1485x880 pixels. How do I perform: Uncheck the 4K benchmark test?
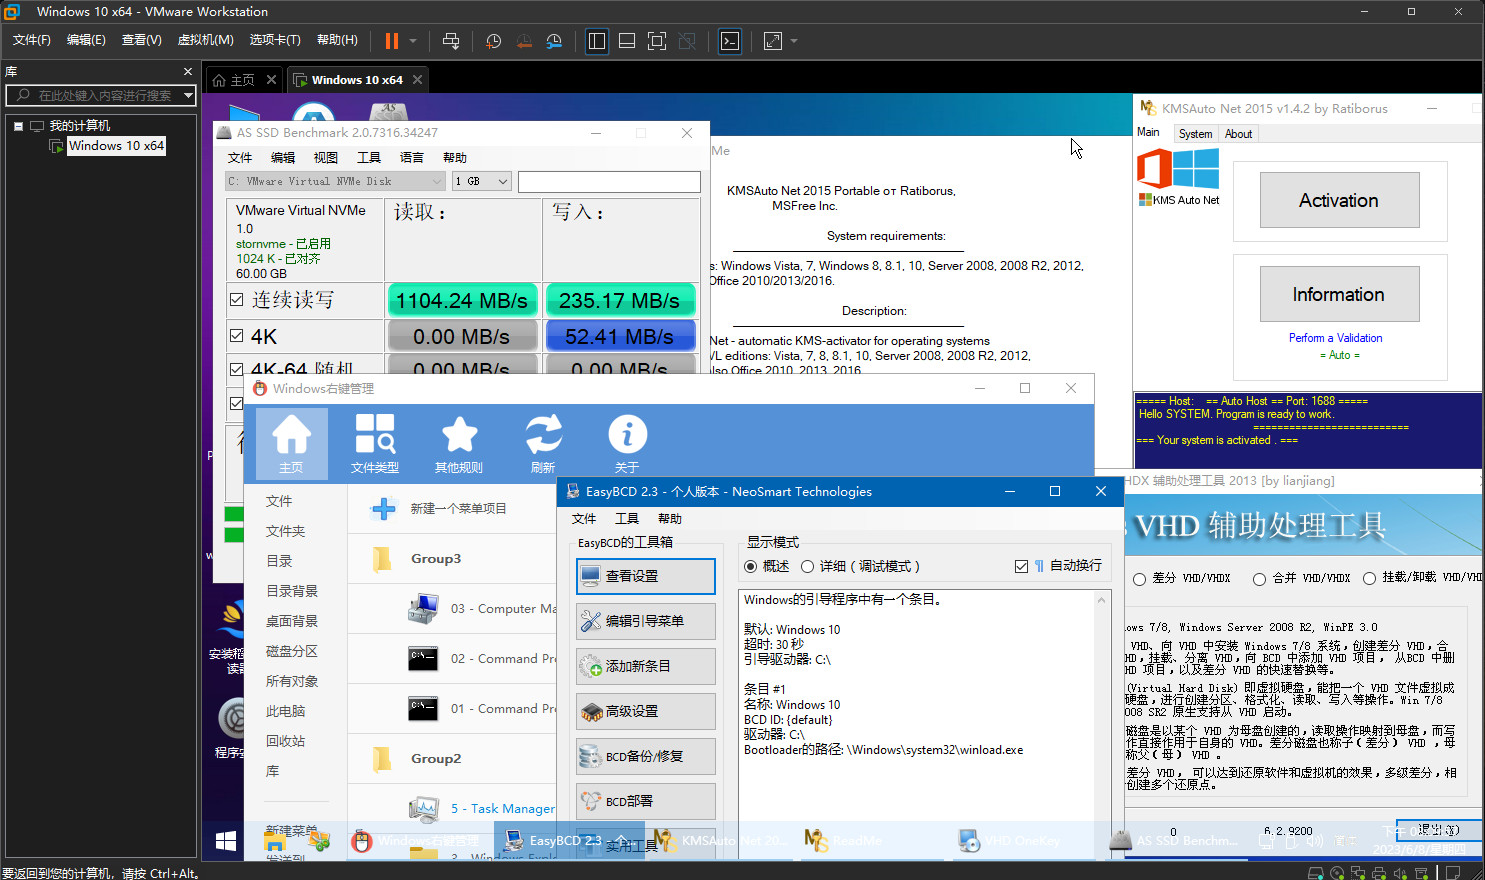tap(237, 336)
